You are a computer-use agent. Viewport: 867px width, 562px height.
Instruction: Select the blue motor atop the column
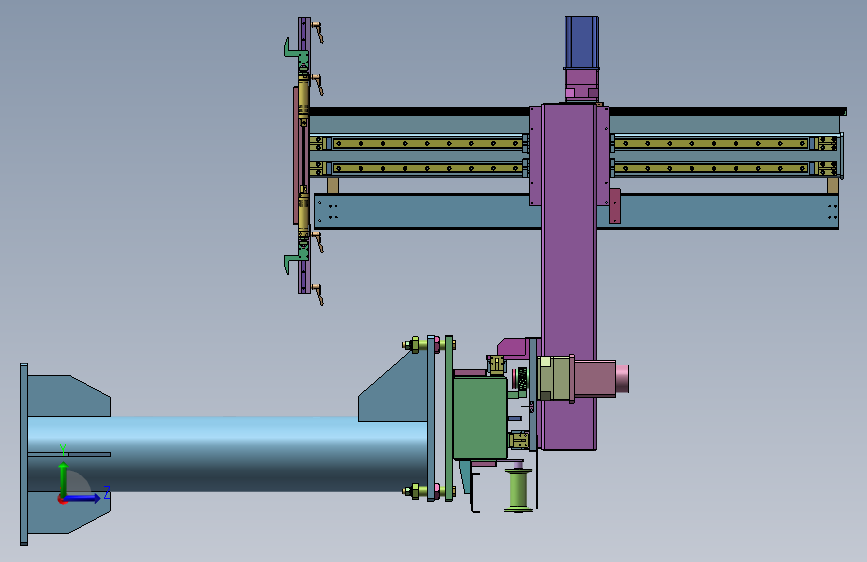click(582, 42)
